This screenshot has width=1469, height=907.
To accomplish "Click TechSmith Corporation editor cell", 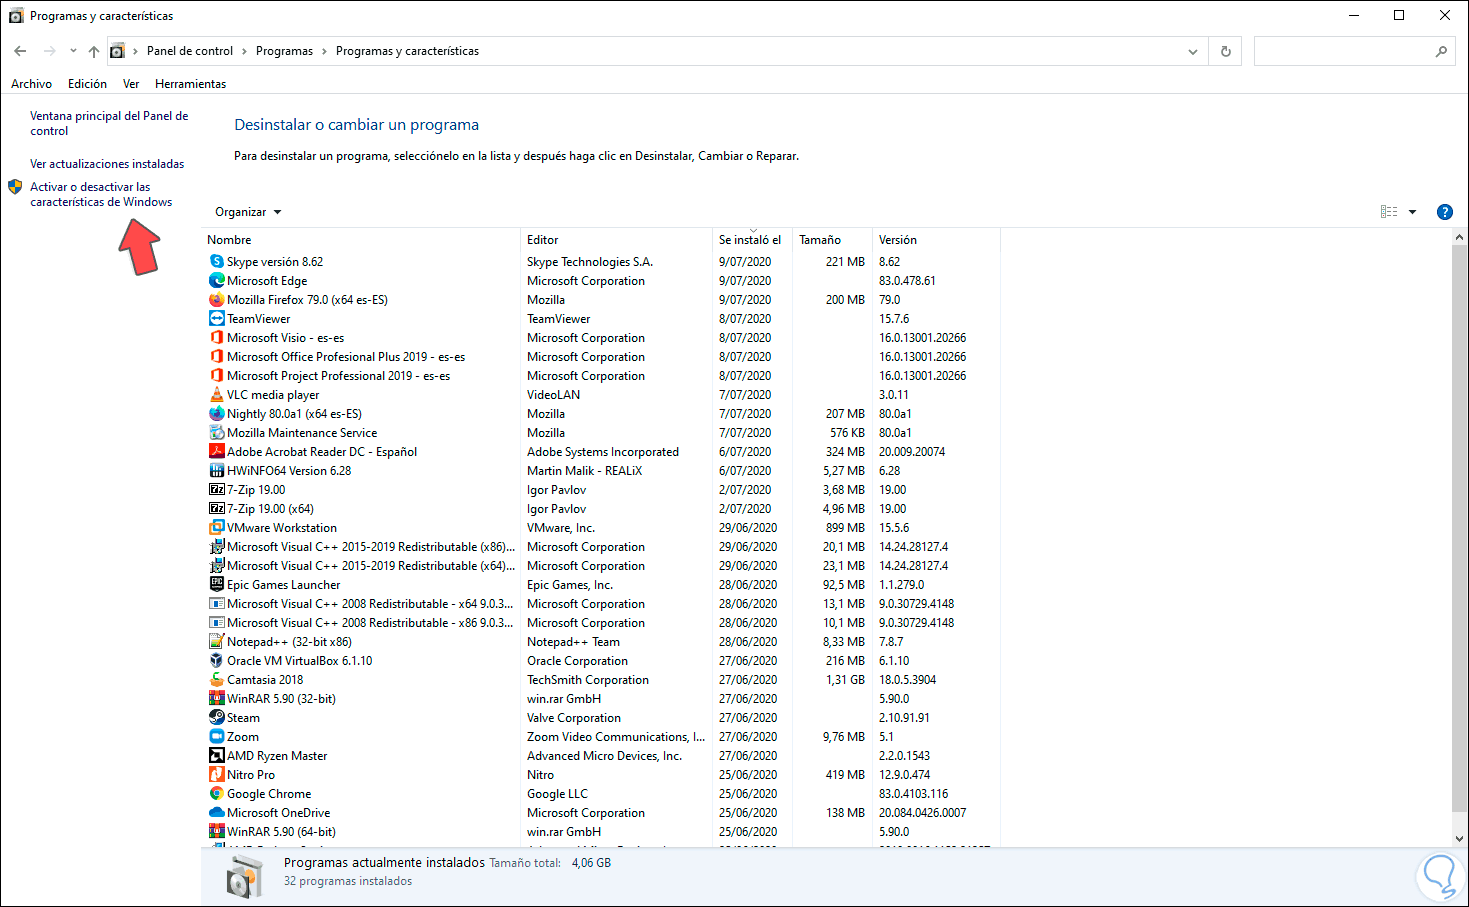I will coord(588,680).
